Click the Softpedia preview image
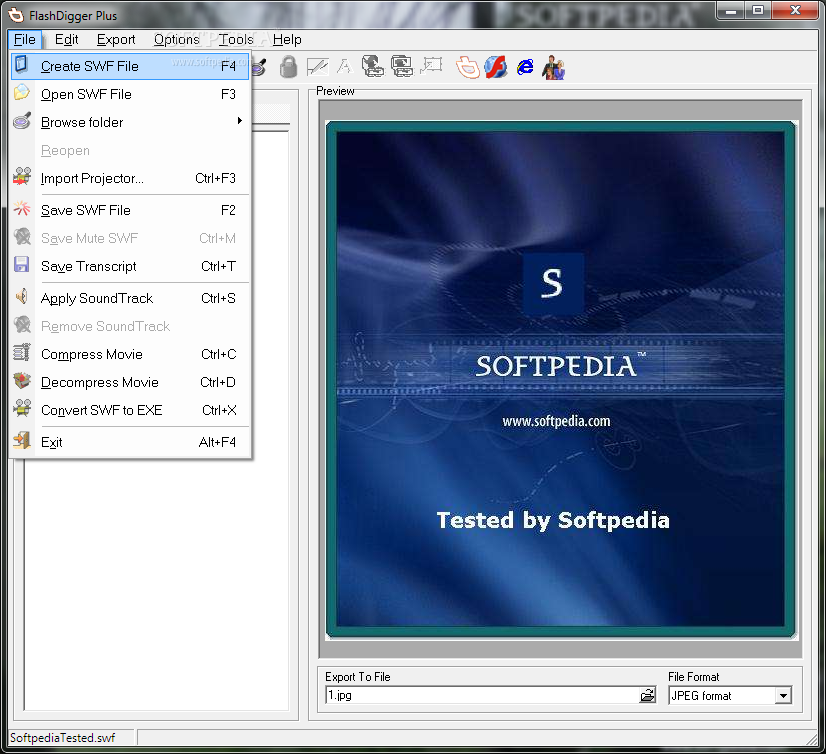Viewport: 826px width, 754px height. pyautogui.click(x=560, y=379)
